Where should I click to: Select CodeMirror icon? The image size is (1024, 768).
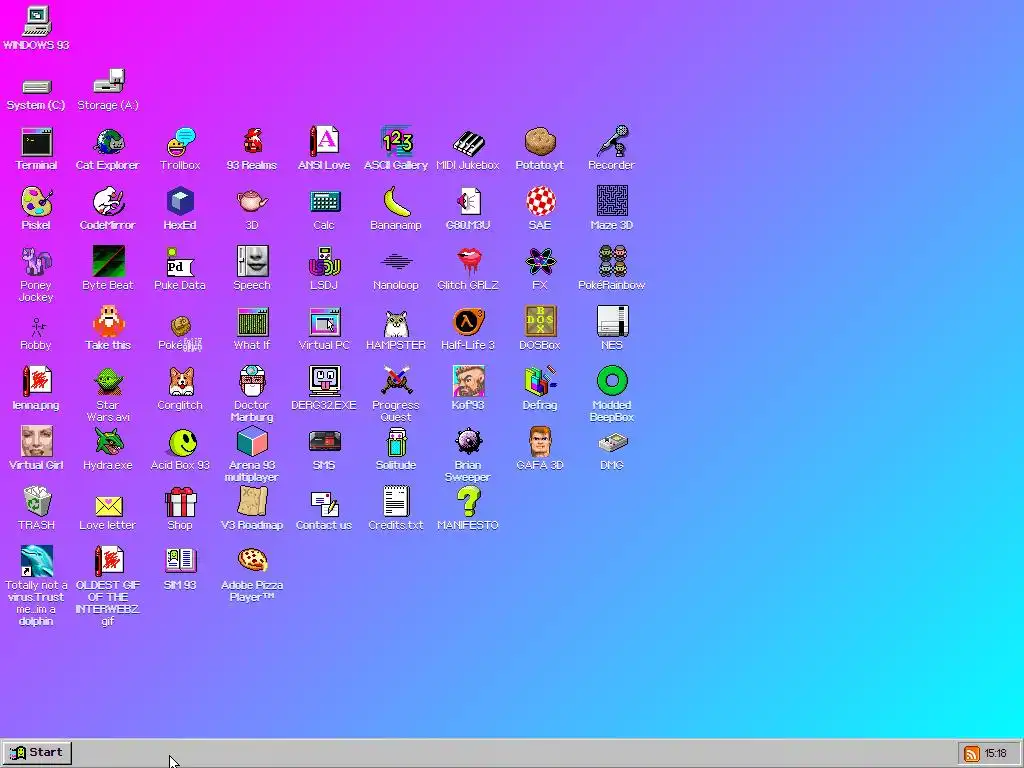108,202
